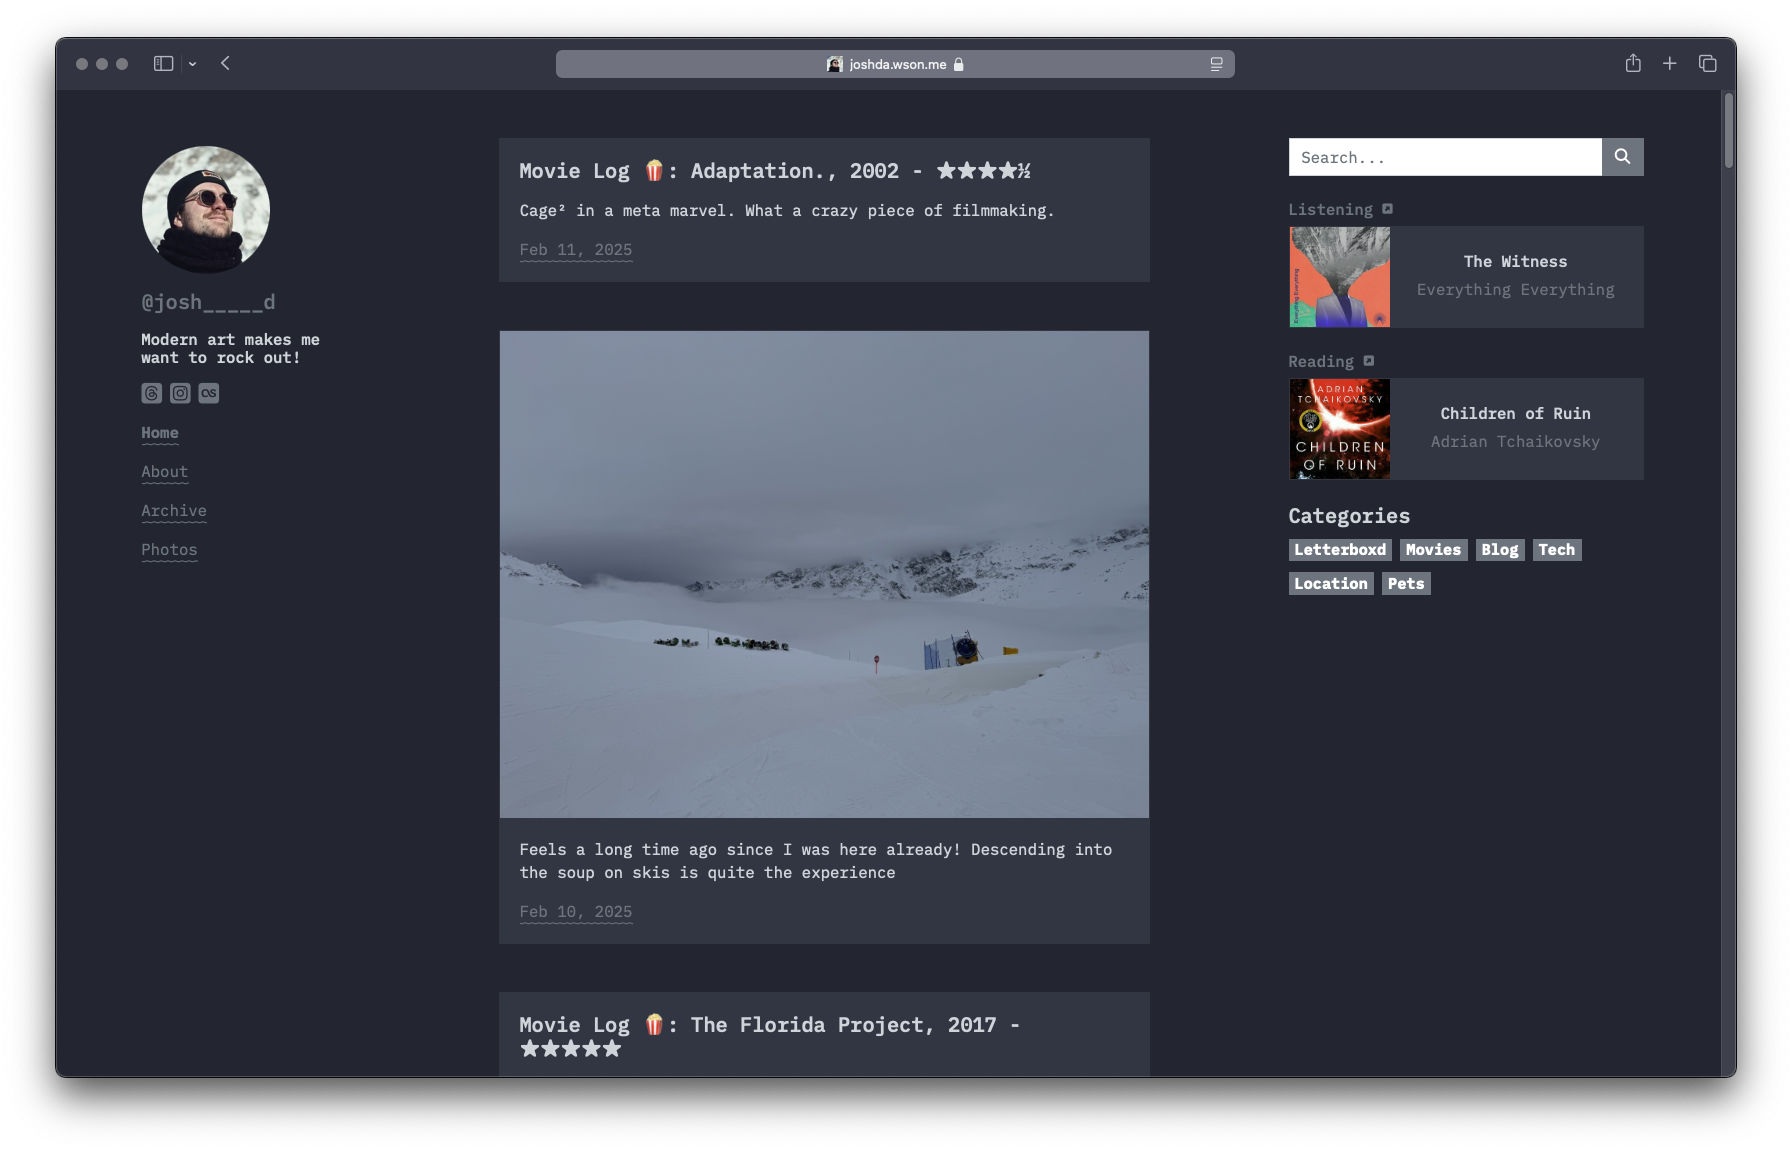Click inside the Search text field
Viewport: 1792px width, 1151px height.
click(1444, 157)
